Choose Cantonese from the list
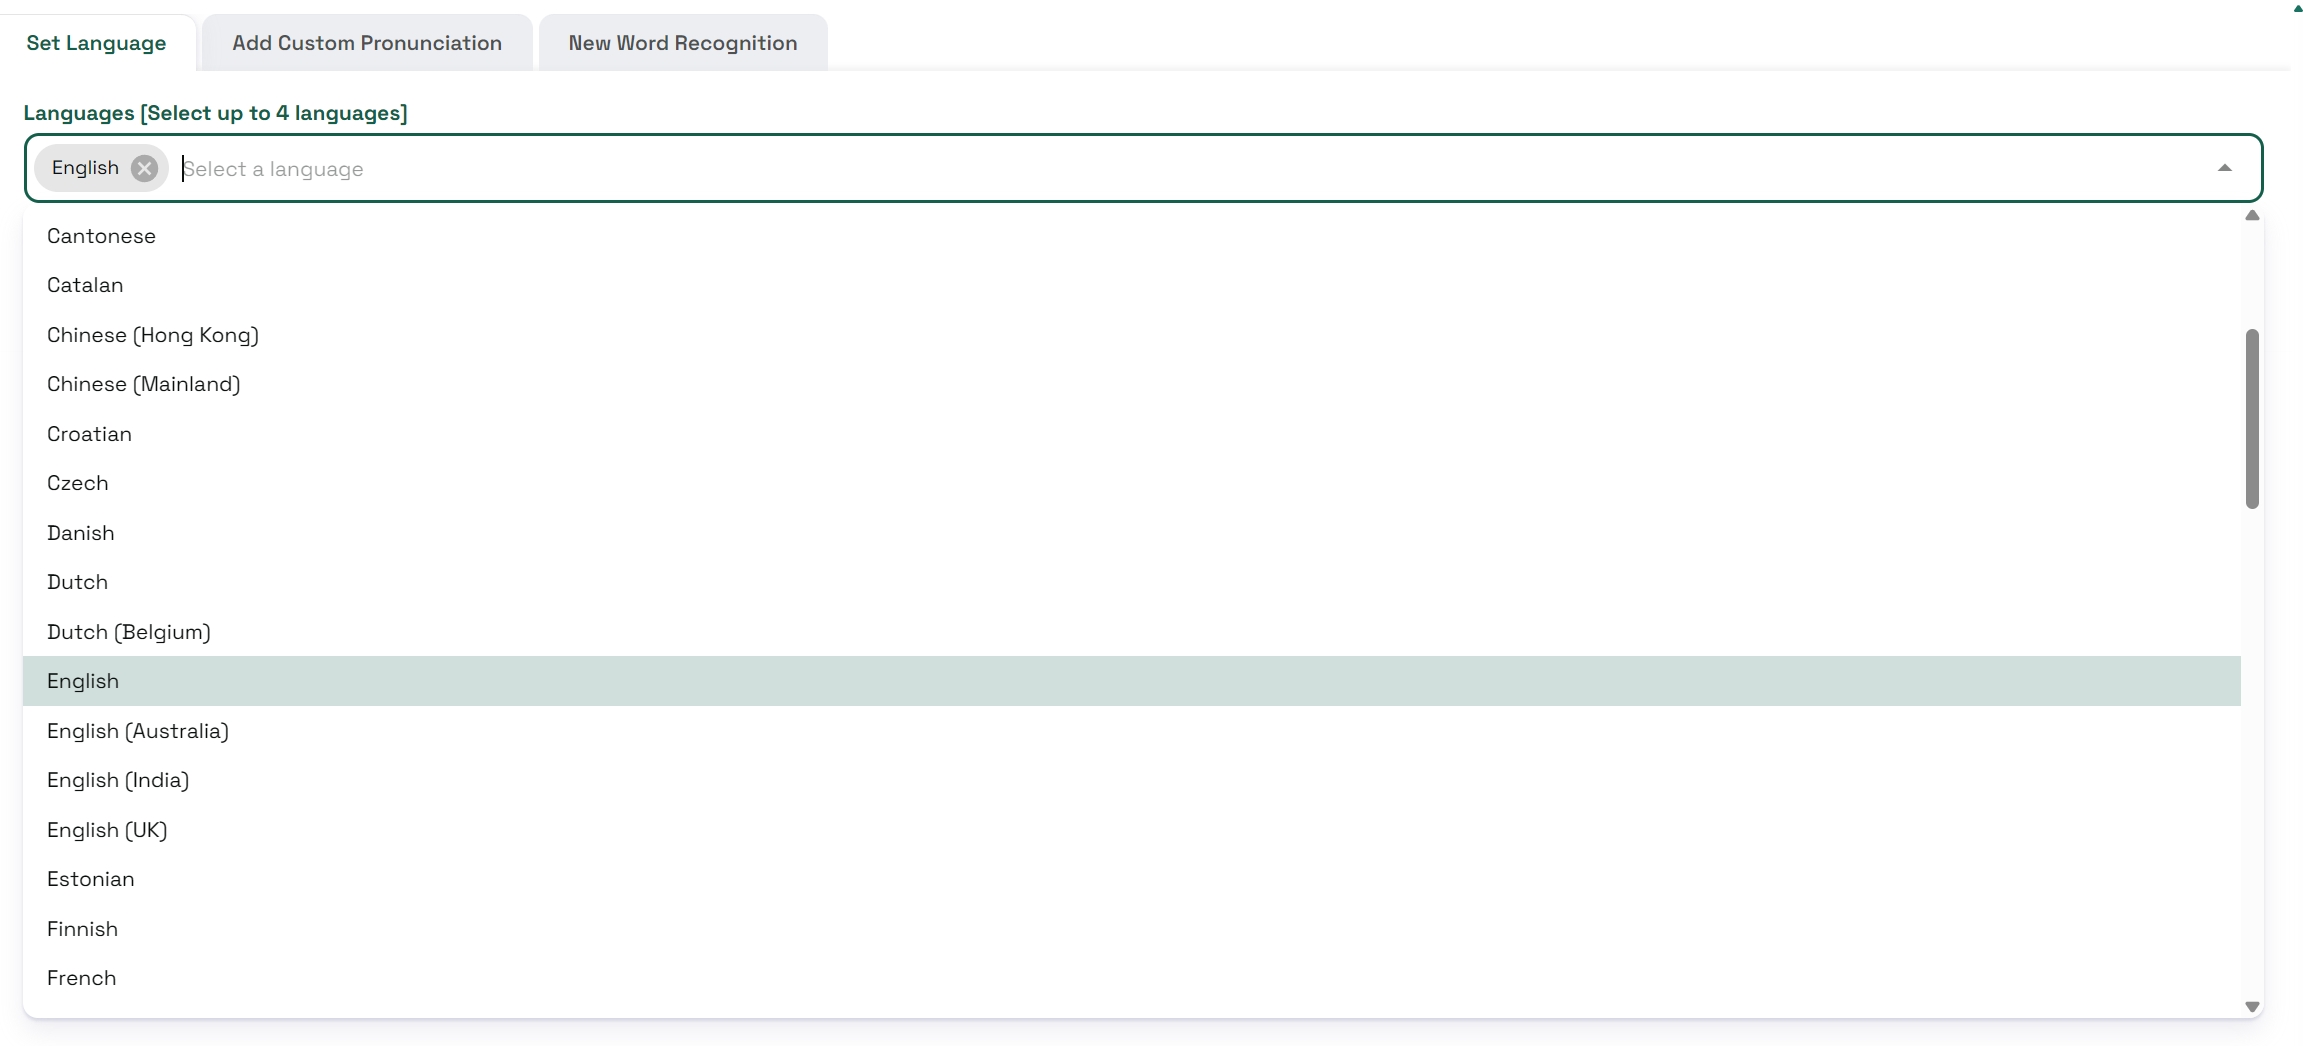The height and width of the screenshot is (1046, 2303). (101, 236)
